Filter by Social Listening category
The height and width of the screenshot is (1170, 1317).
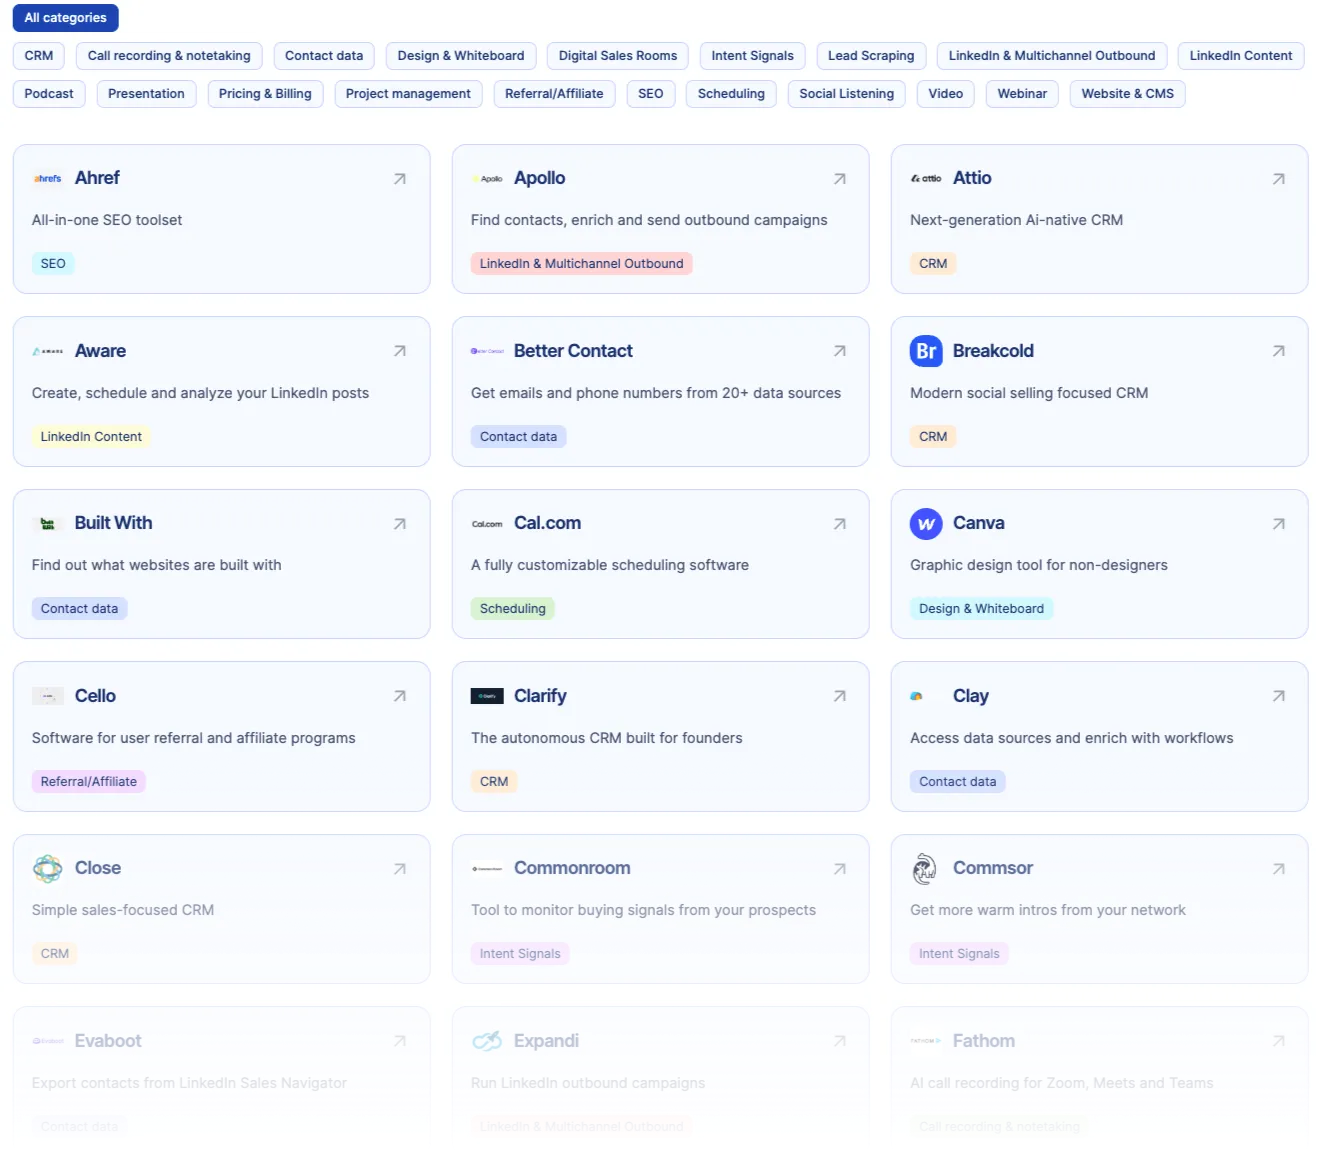coord(847,94)
